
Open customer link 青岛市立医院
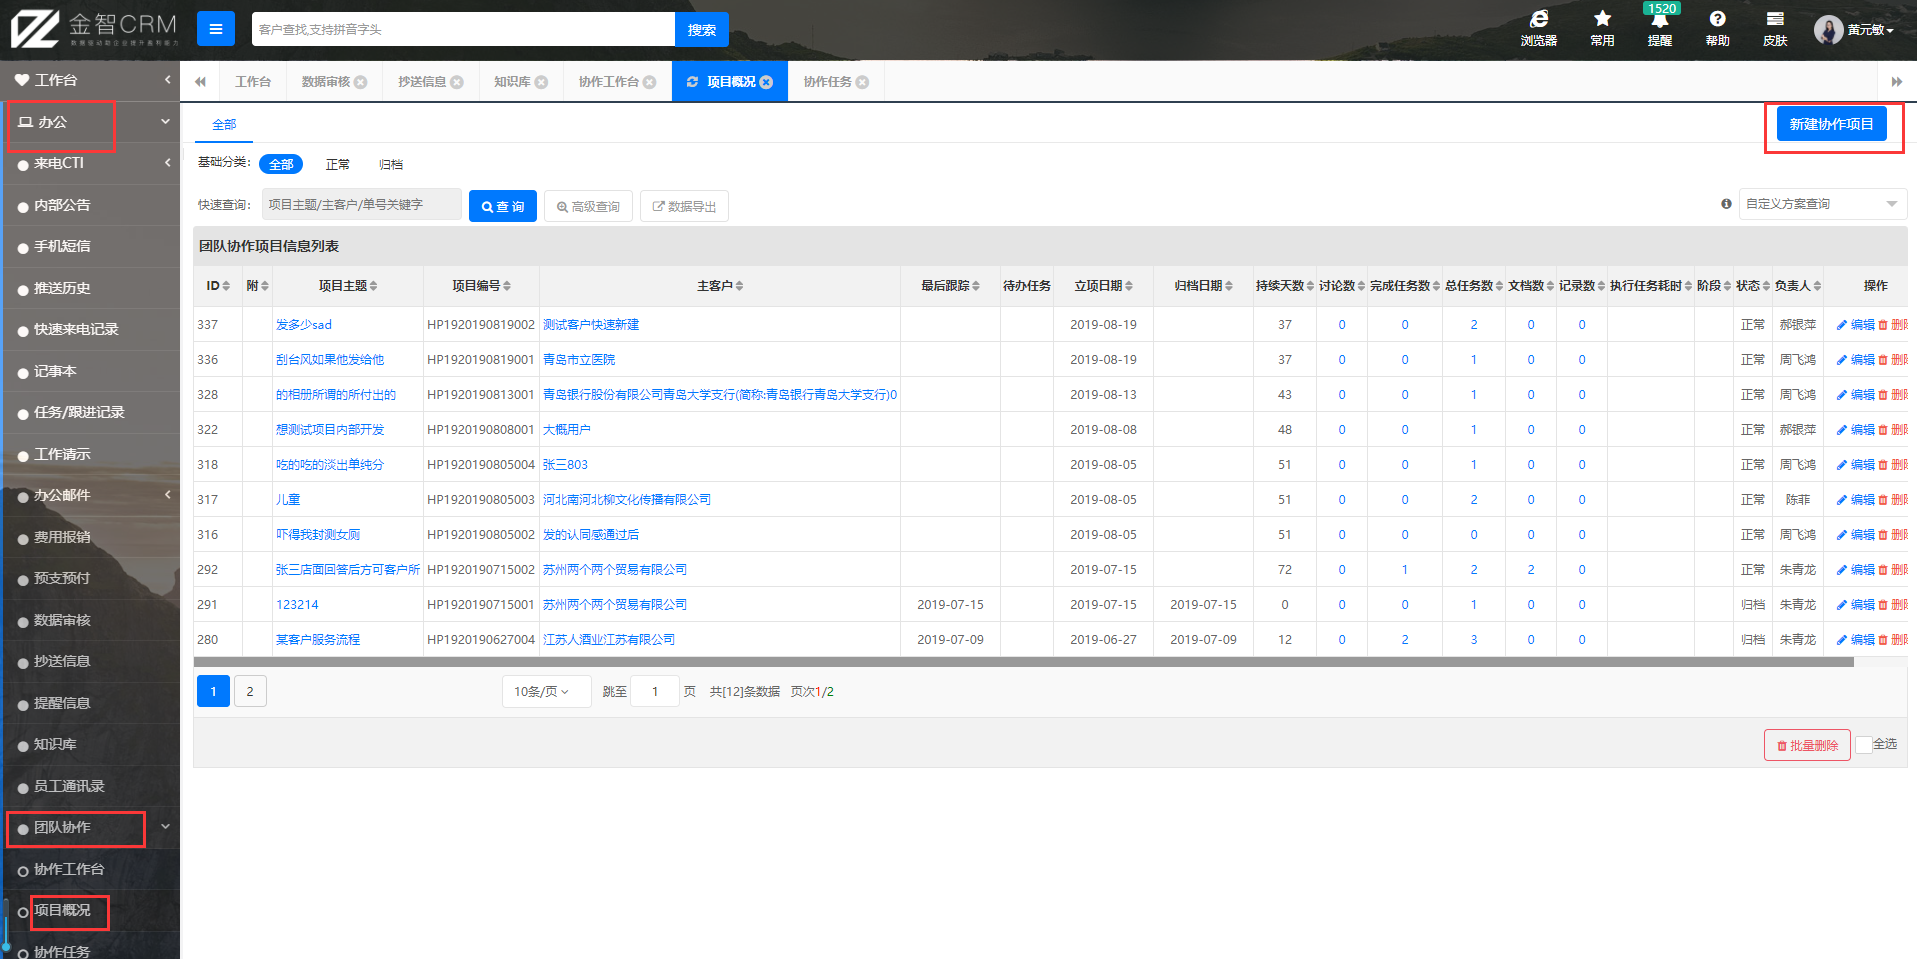pyautogui.click(x=579, y=360)
